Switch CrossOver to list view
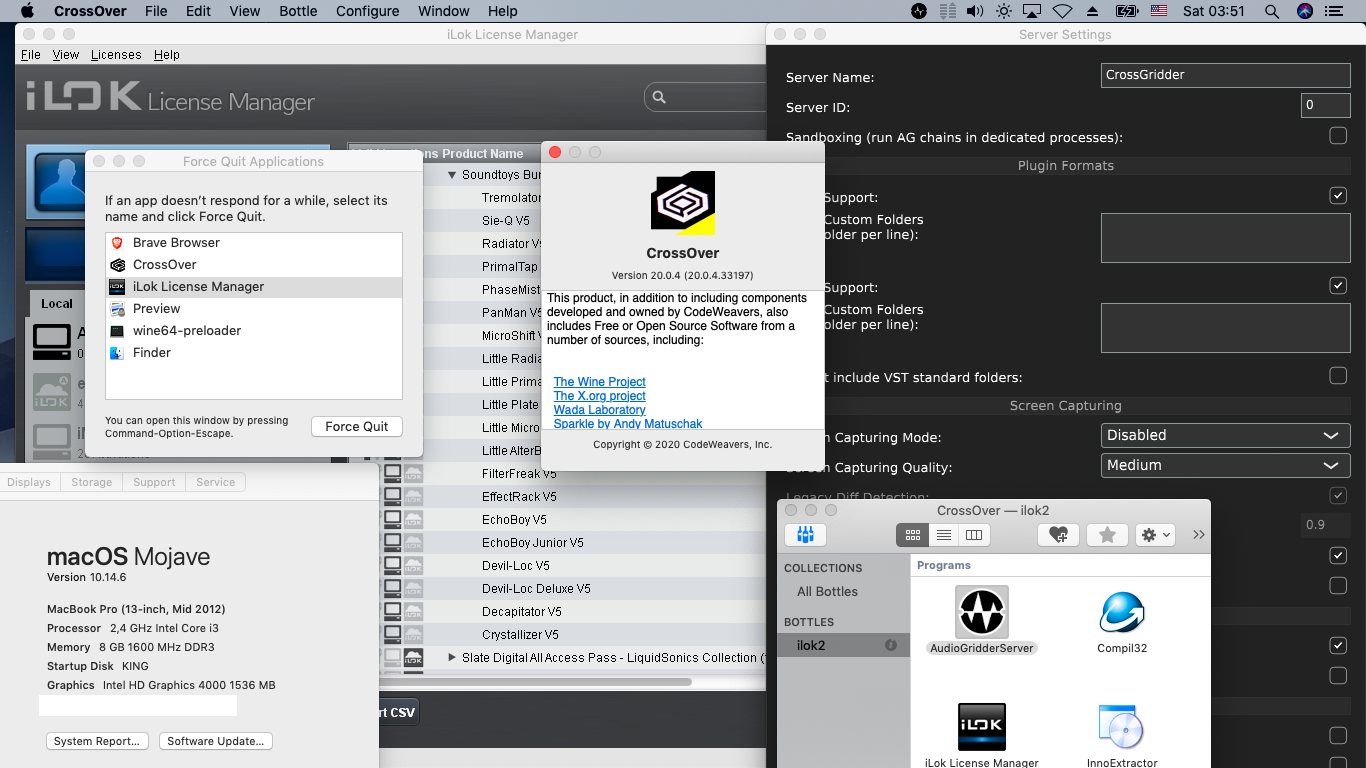The image size is (1366, 768). pyautogui.click(x=943, y=535)
